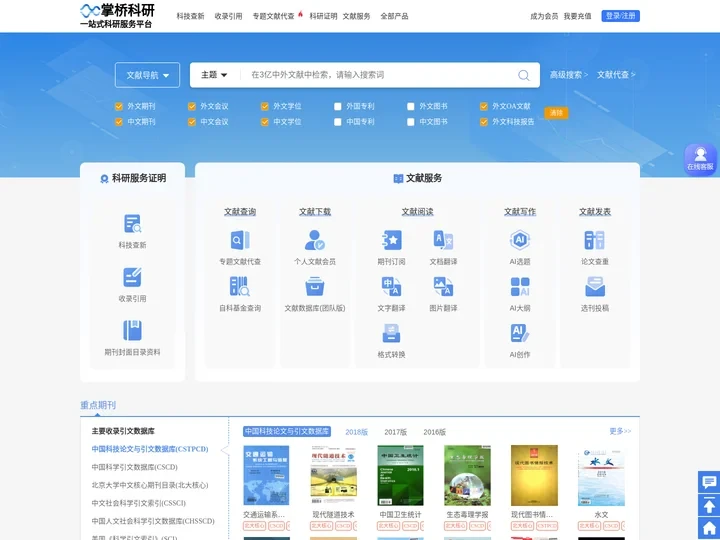Open 文字翻译 icon
The width and height of the screenshot is (720, 540).
pos(392,286)
